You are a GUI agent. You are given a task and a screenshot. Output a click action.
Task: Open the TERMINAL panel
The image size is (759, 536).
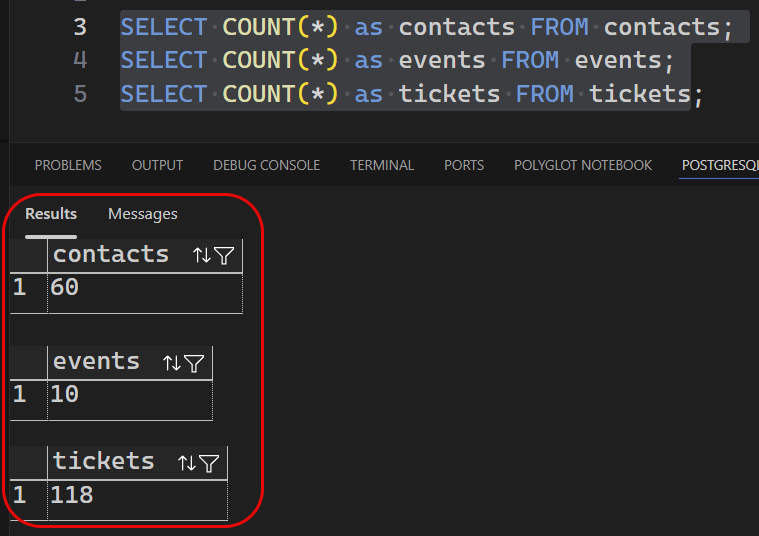click(x=381, y=165)
